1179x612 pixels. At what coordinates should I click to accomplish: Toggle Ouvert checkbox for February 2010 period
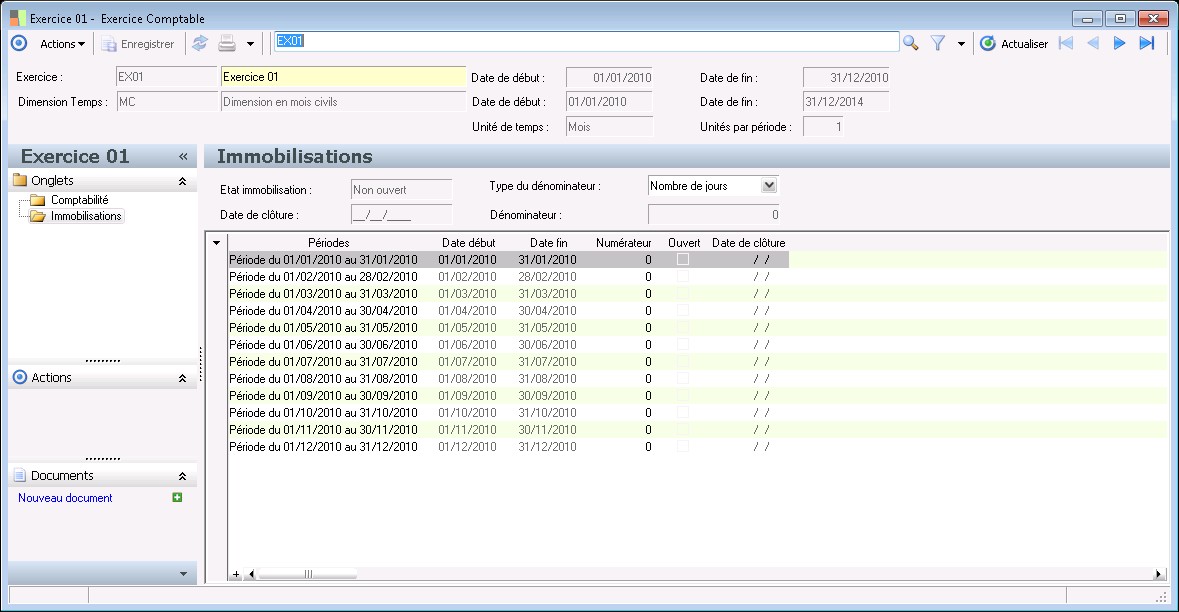coord(683,276)
